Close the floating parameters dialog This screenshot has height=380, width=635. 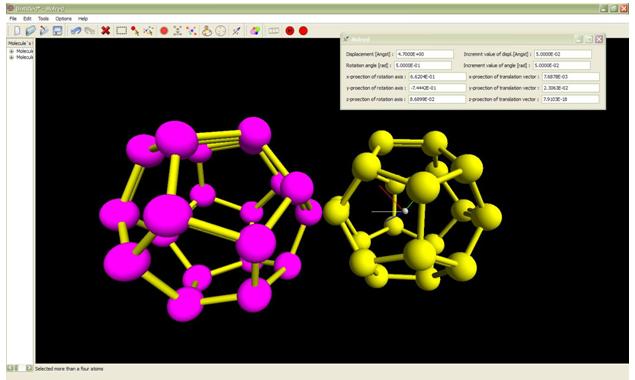pos(599,39)
